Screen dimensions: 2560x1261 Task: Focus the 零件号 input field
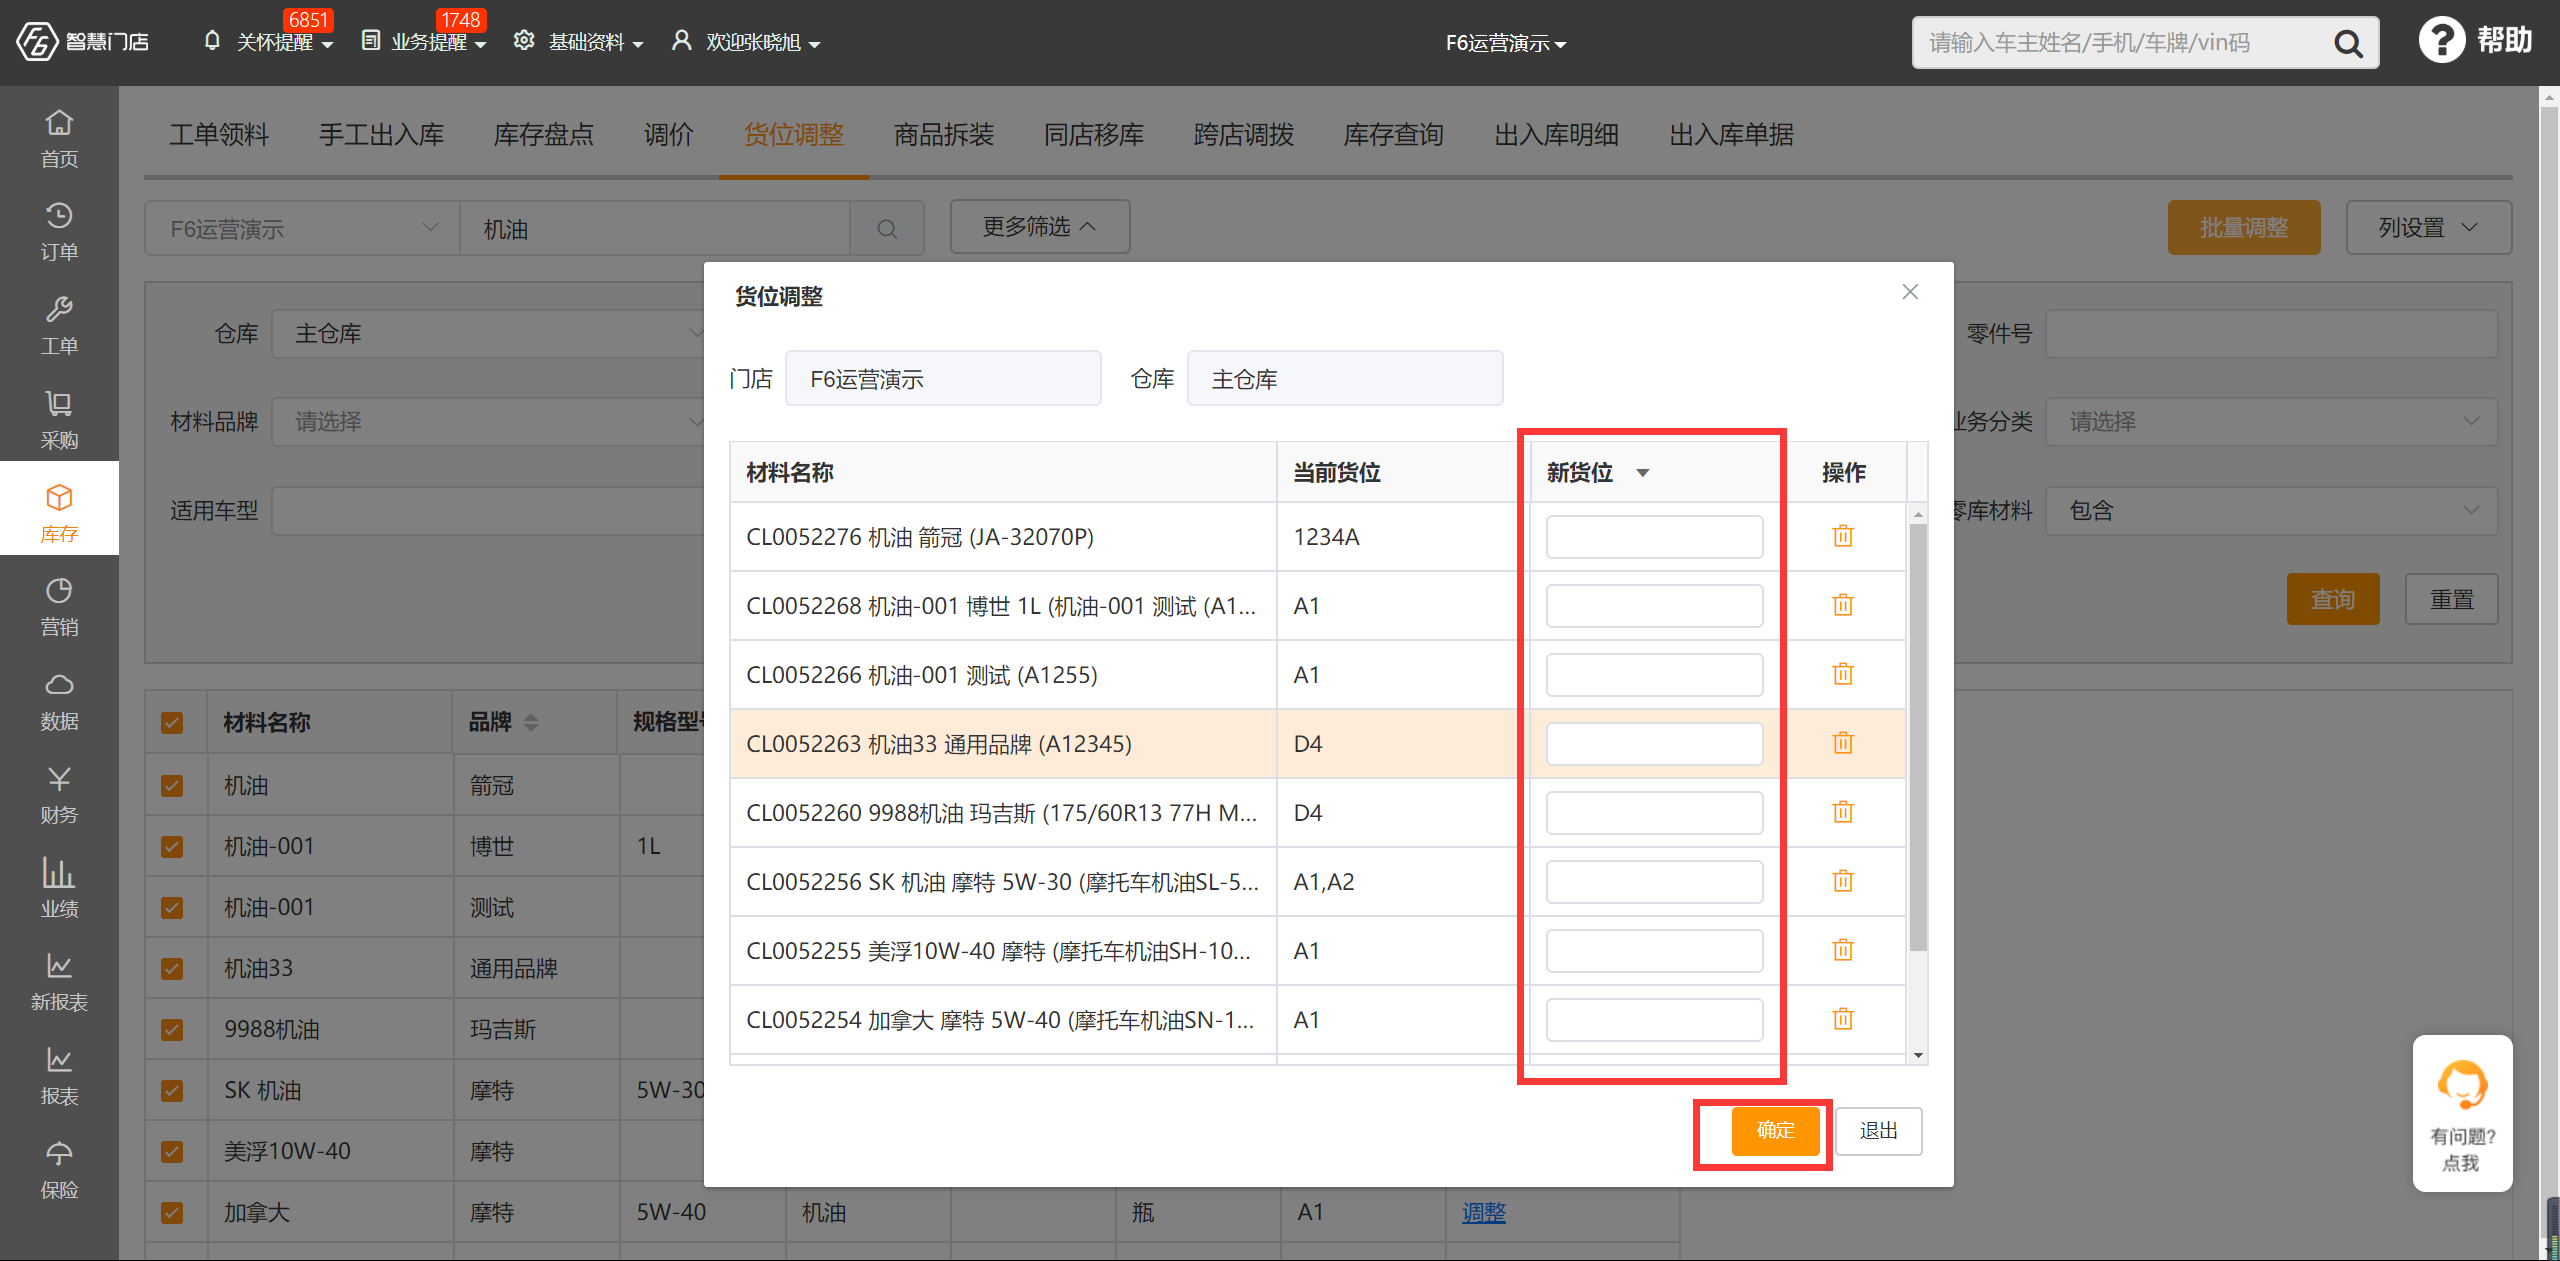click(2271, 334)
